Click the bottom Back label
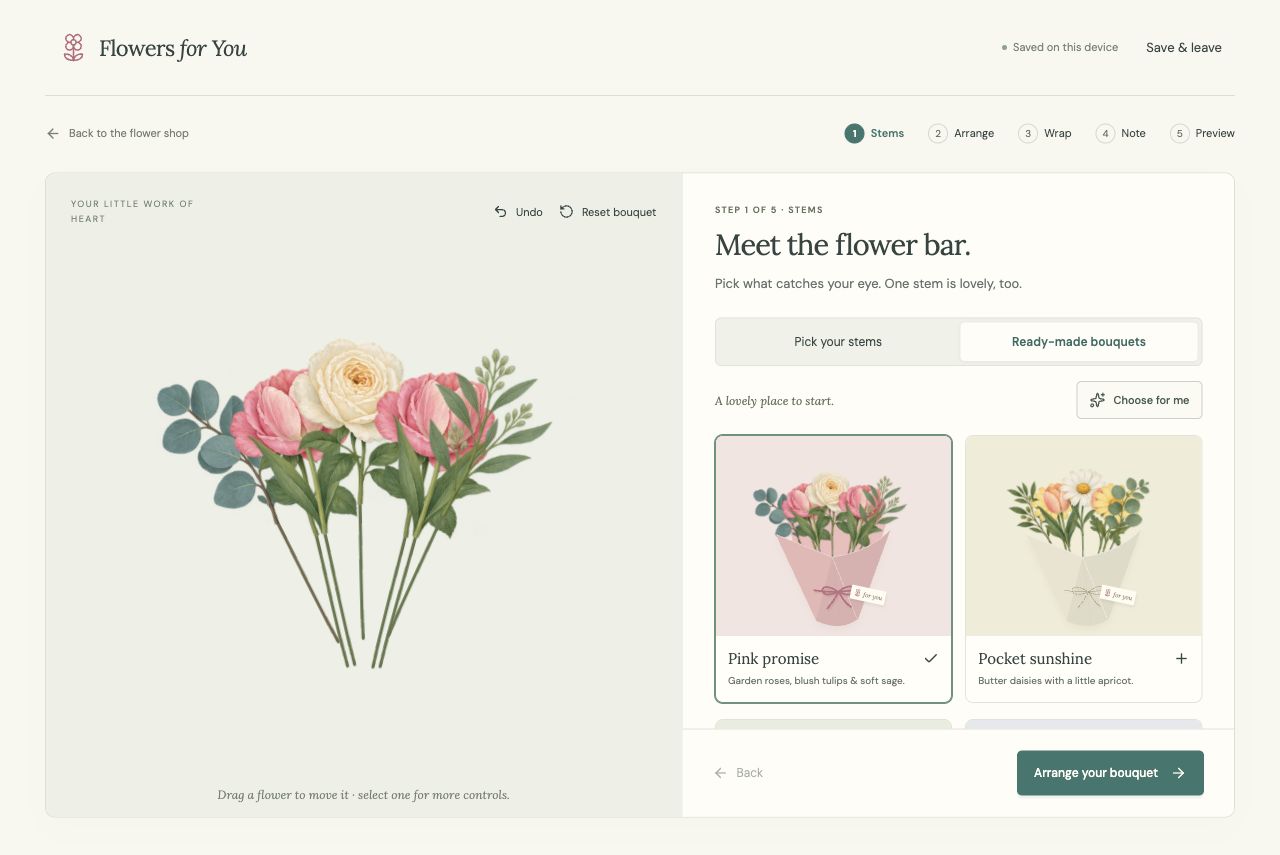The width and height of the screenshot is (1280, 855). (x=749, y=773)
